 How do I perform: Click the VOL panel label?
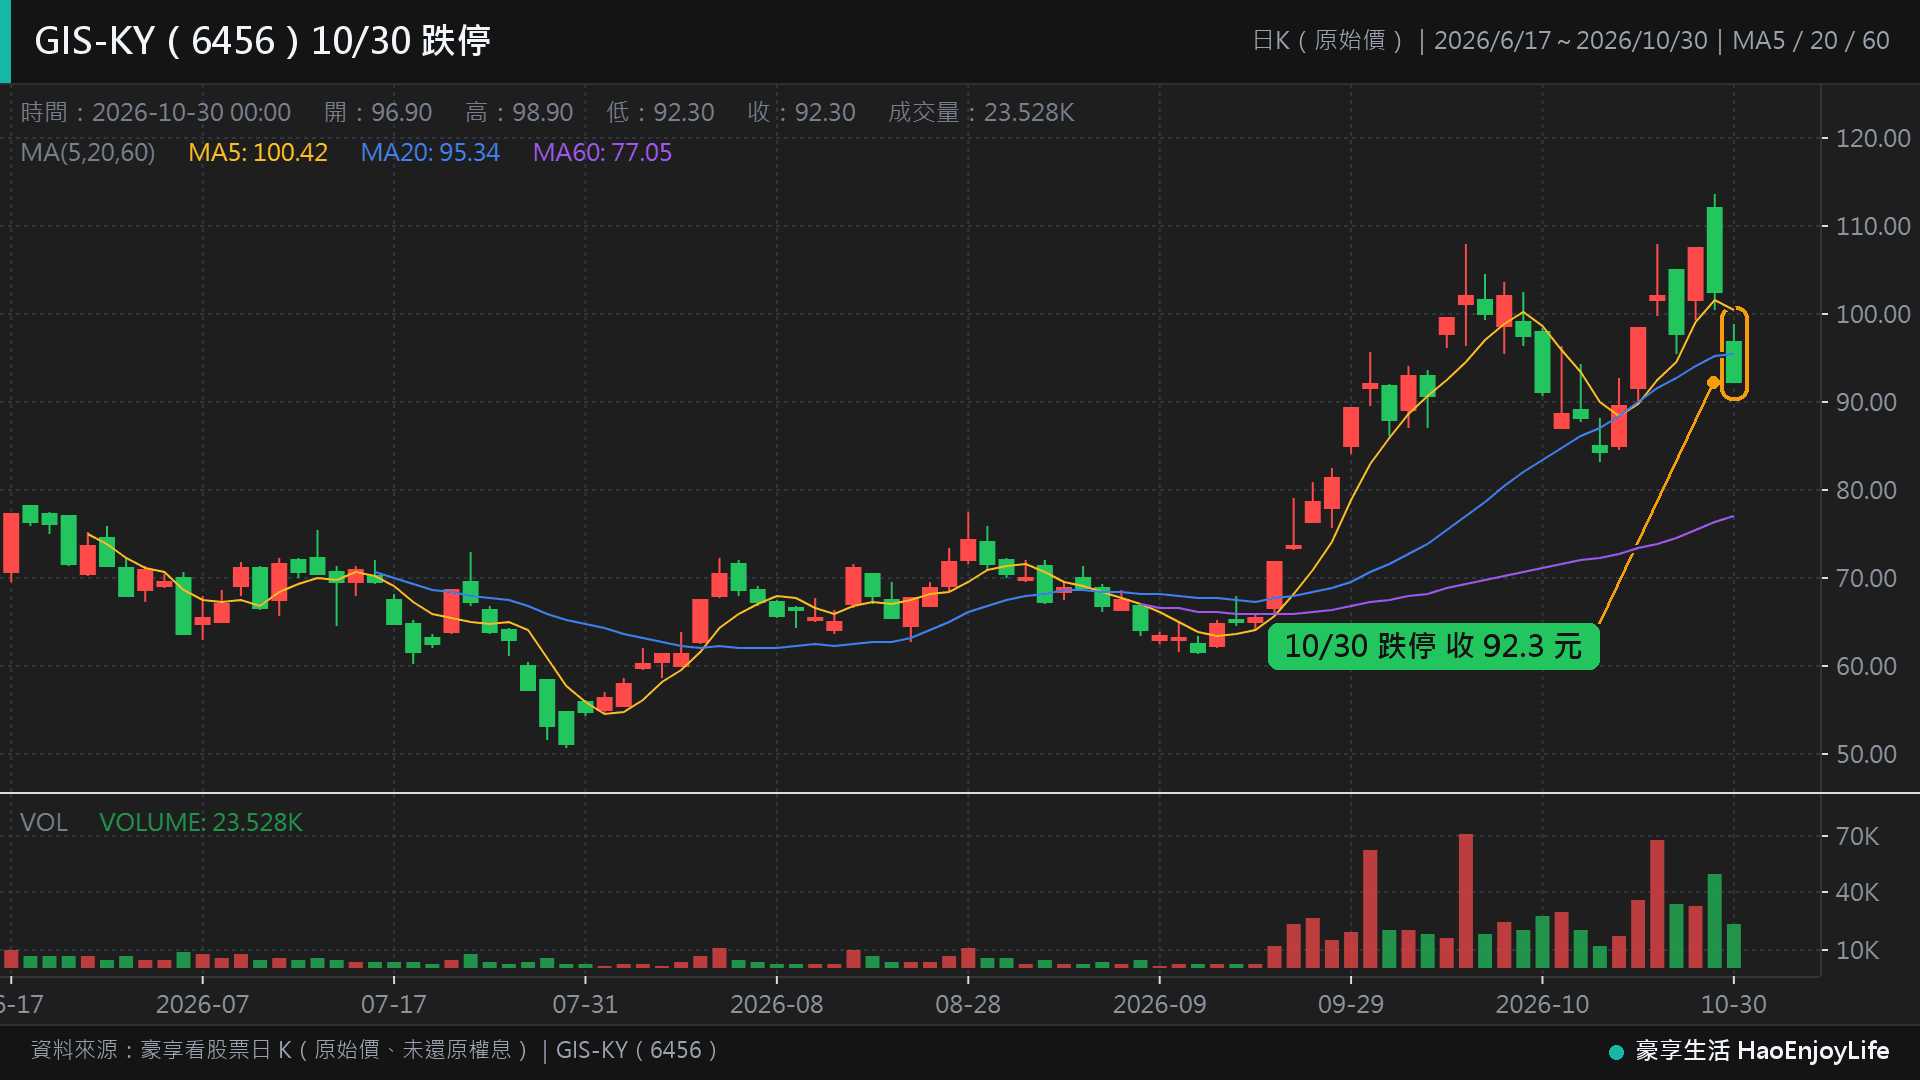click(44, 822)
